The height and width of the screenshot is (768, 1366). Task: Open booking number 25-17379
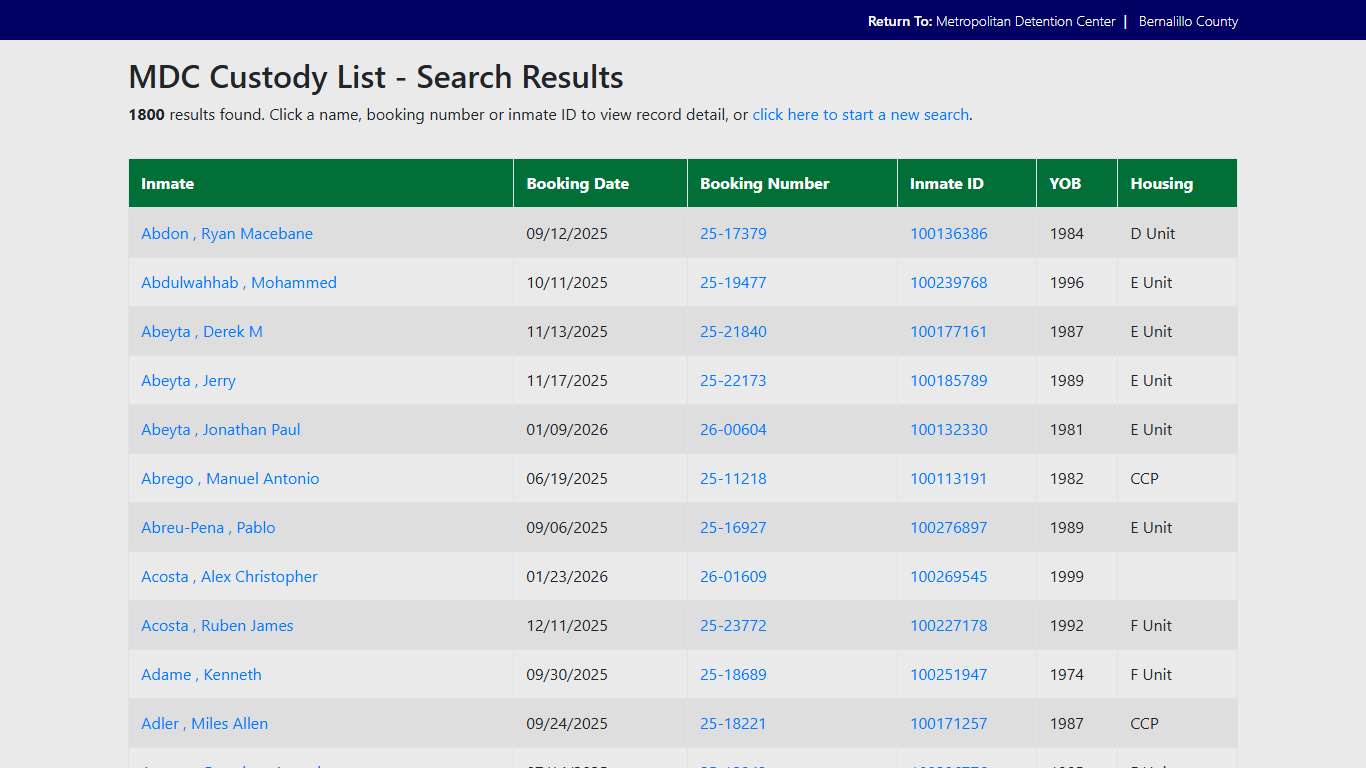[733, 233]
